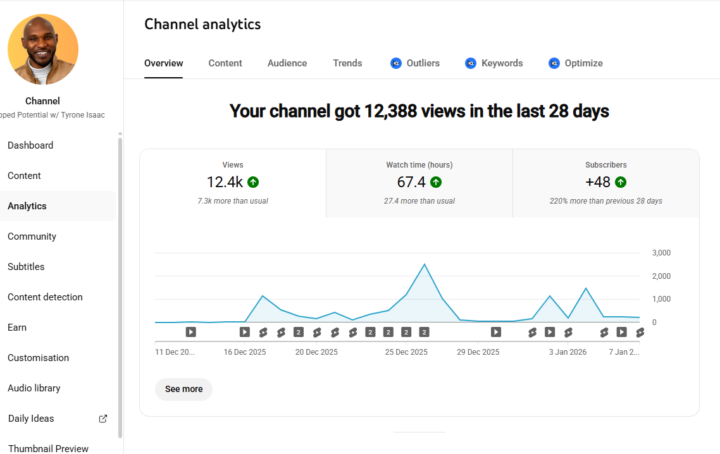The height and width of the screenshot is (454, 720).
Task: Click the 'Channel analytics' page title
Action: pyautogui.click(x=202, y=24)
